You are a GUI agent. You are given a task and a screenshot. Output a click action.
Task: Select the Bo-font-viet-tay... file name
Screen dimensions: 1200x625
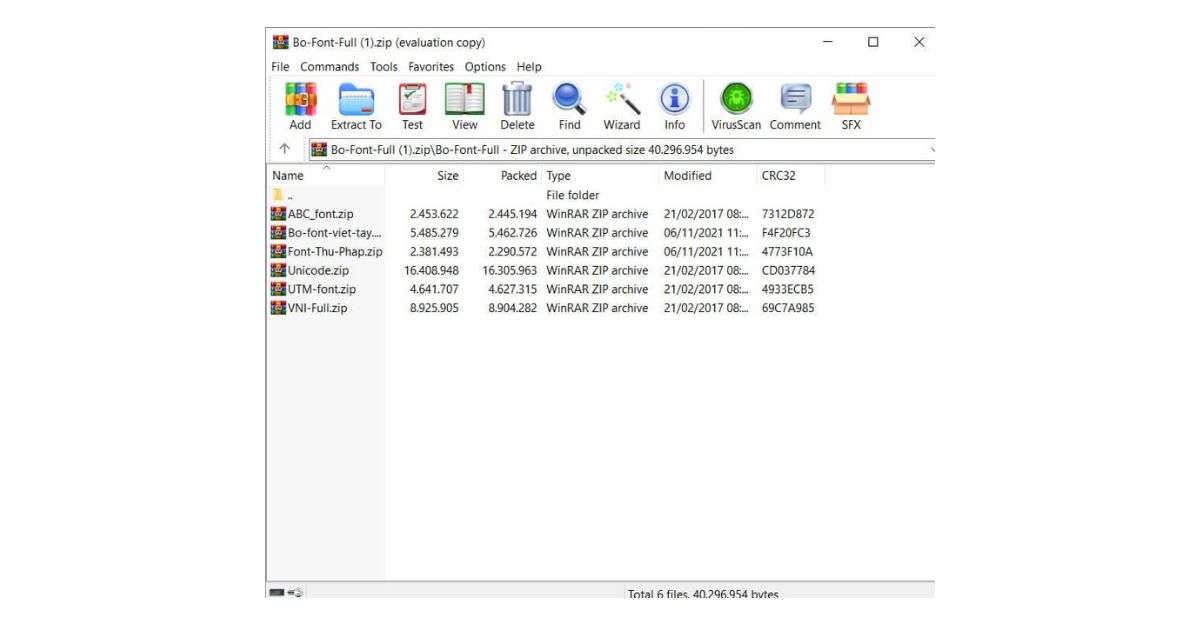point(335,233)
